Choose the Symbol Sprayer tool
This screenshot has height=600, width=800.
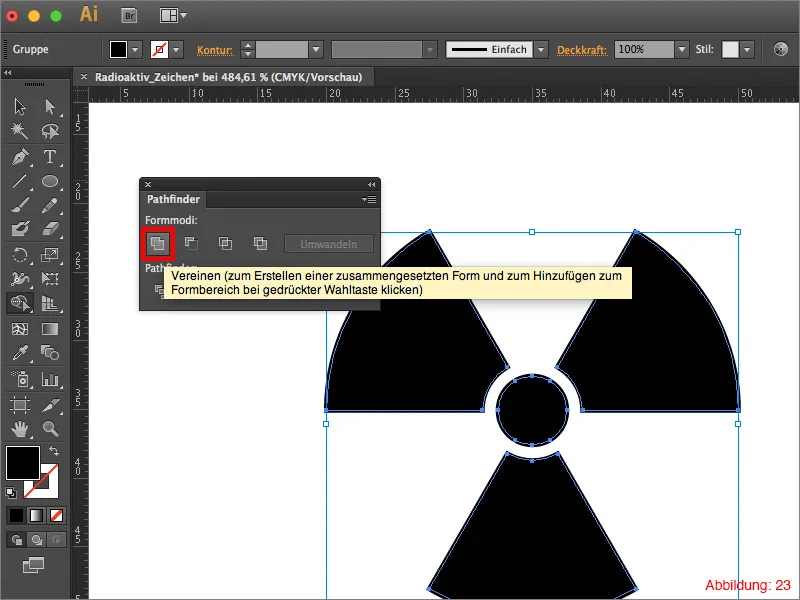coord(20,379)
